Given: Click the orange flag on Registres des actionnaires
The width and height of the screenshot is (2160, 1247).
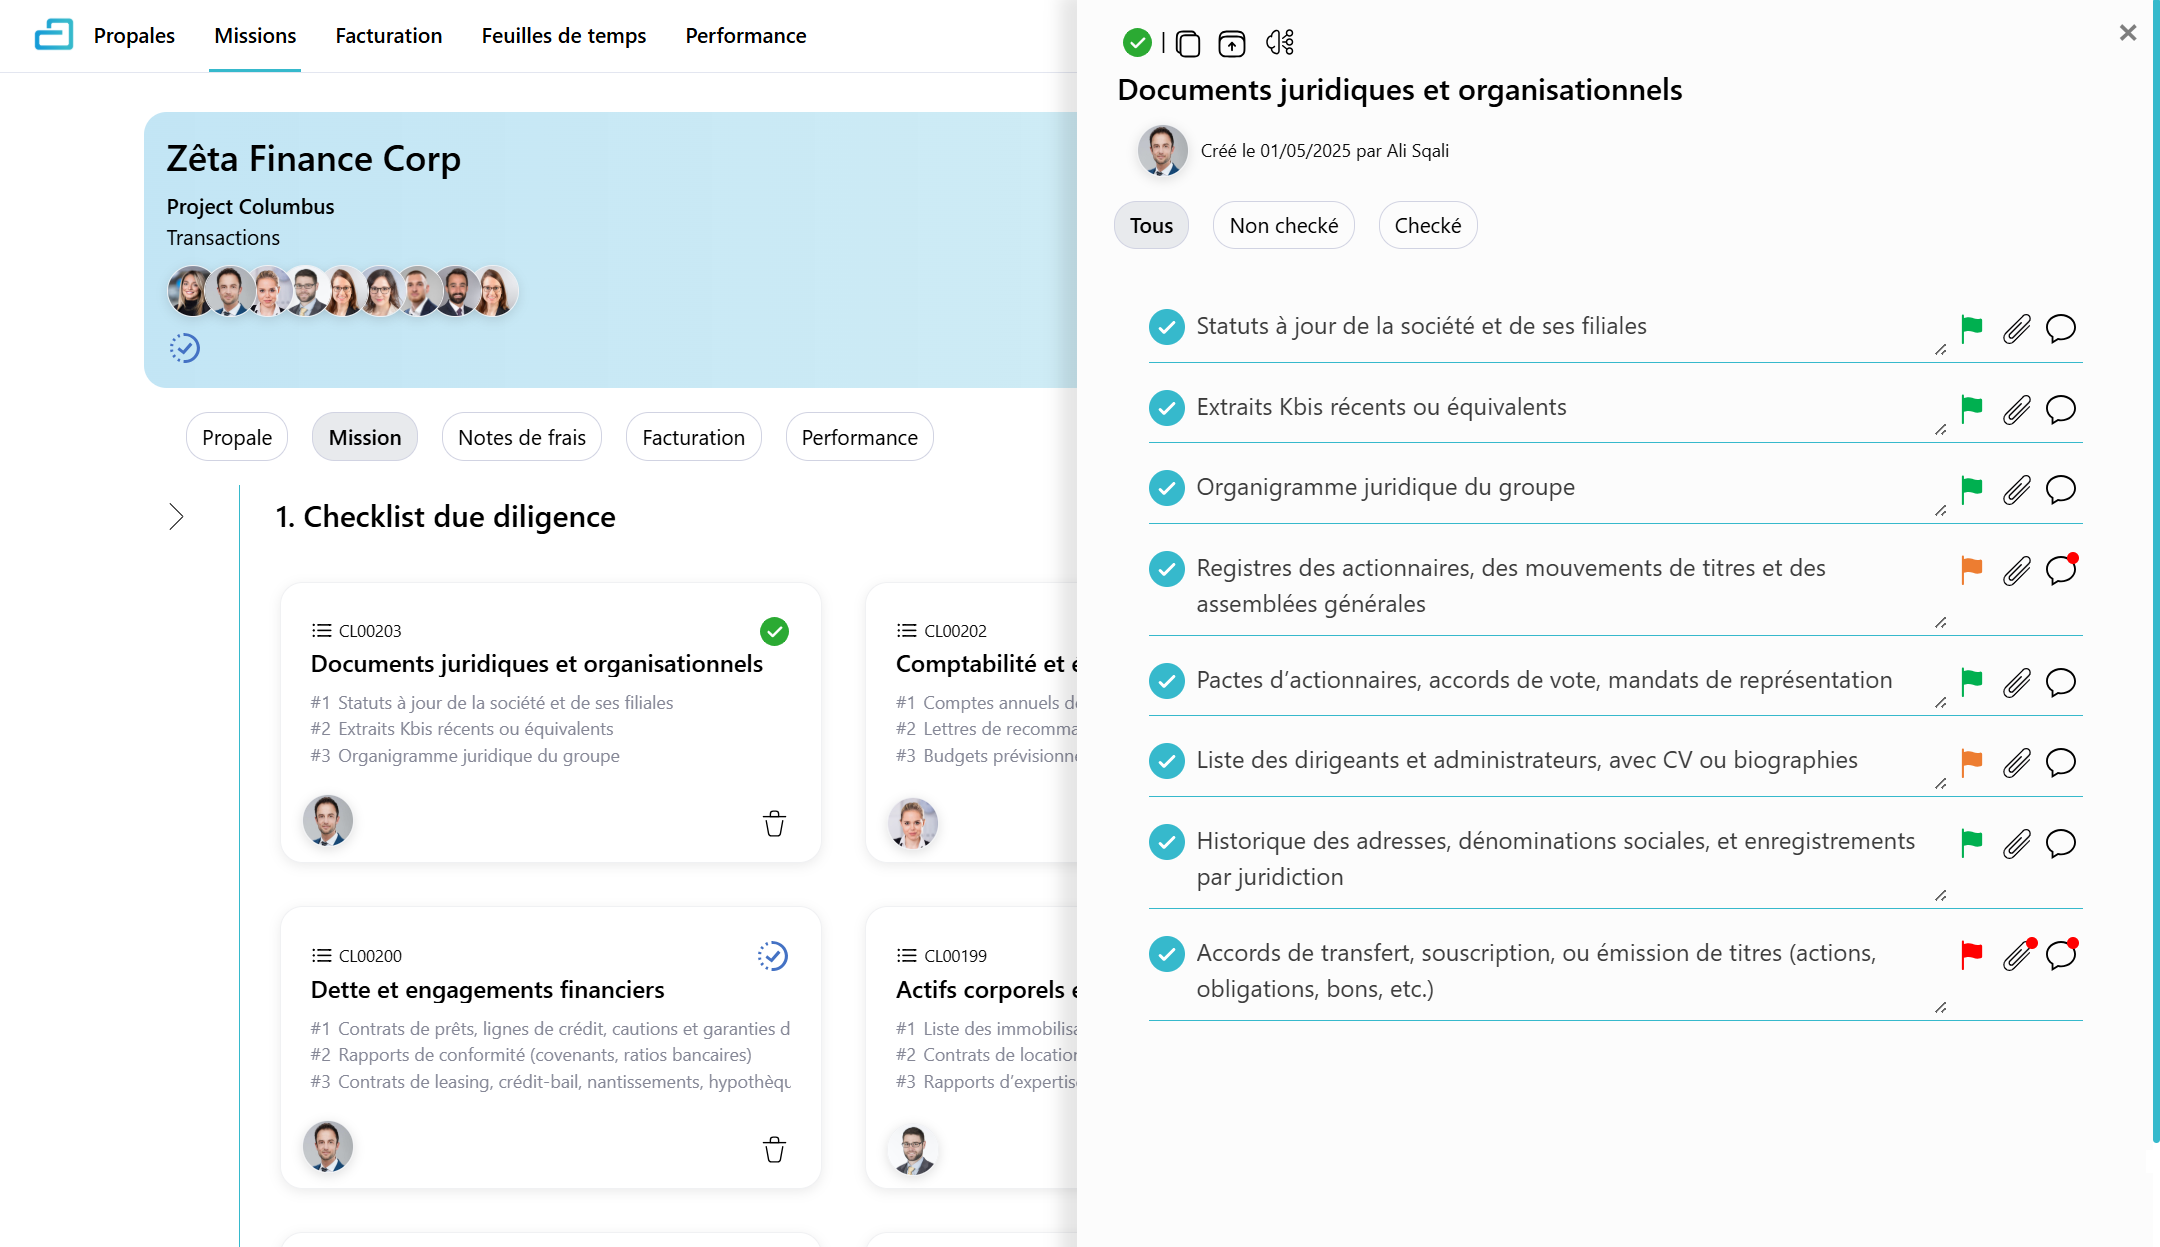Looking at the screenshot, I should [1971, 570].
